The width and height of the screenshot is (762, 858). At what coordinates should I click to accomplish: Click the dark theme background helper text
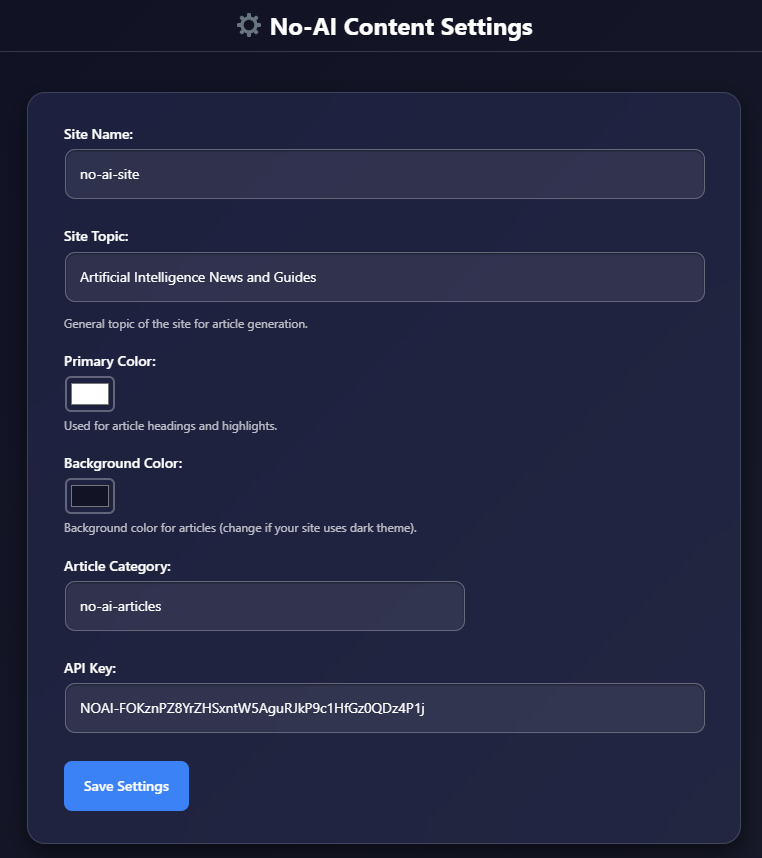[239, 527]
